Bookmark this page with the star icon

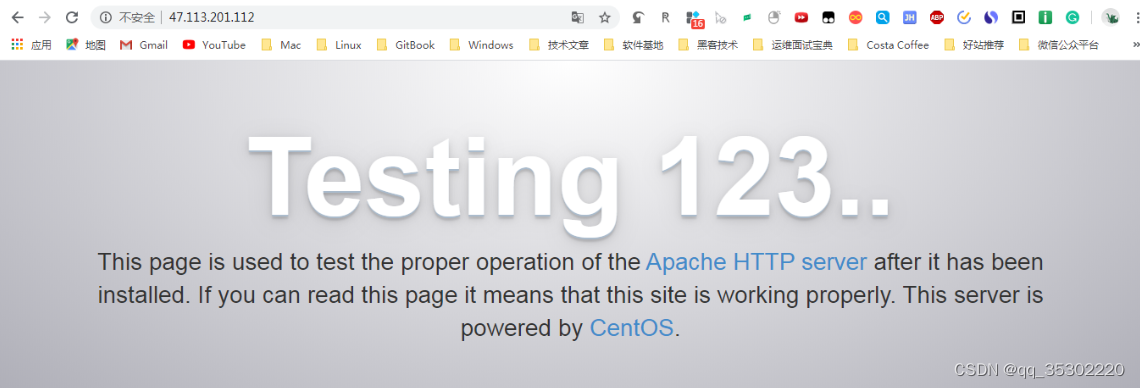coord(604,17)
